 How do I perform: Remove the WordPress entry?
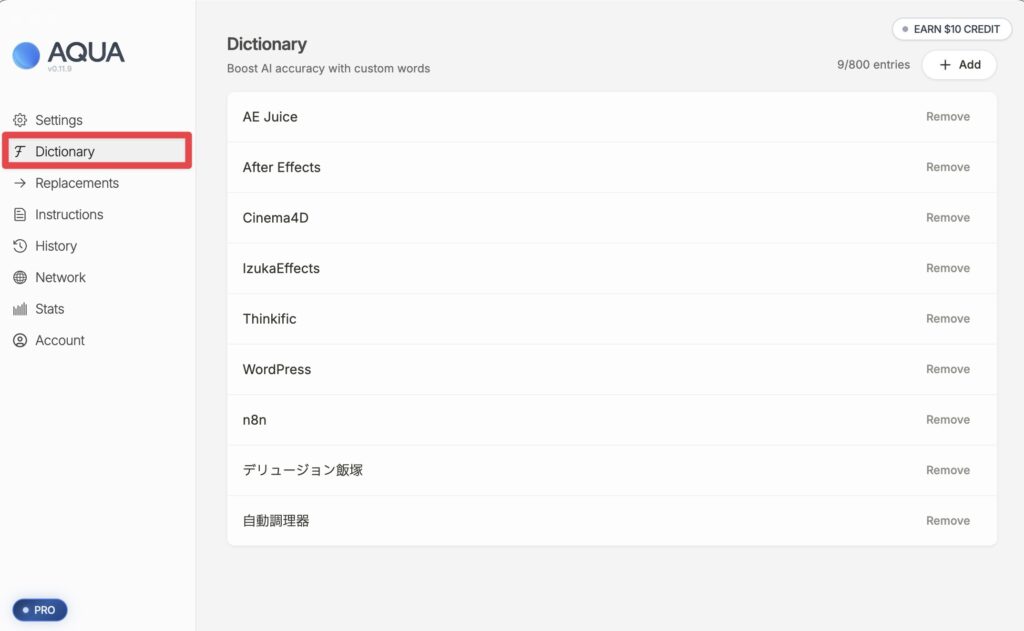(x=947, y=369)
